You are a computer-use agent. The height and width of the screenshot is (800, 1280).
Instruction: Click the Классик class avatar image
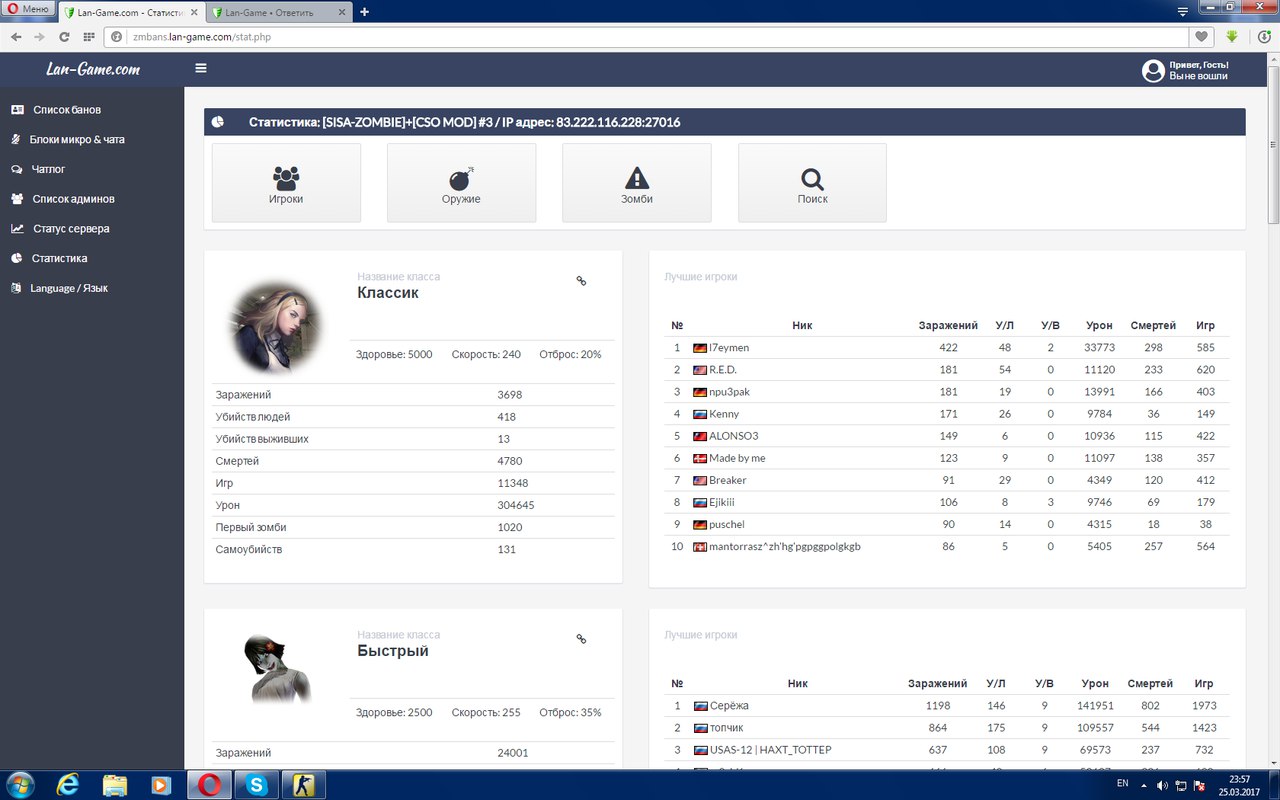point(276,327)
